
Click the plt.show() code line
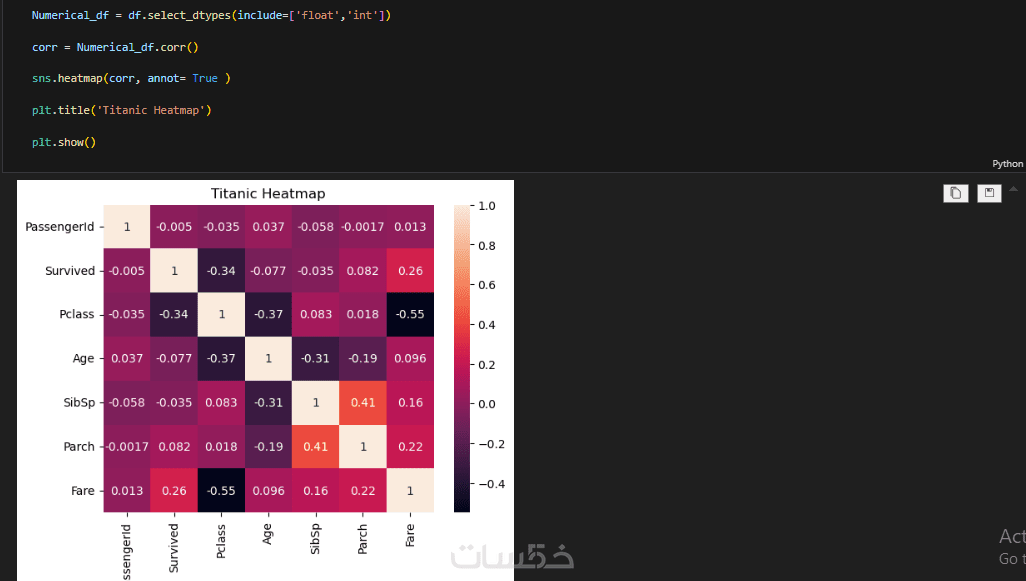[x=63, y=142]
